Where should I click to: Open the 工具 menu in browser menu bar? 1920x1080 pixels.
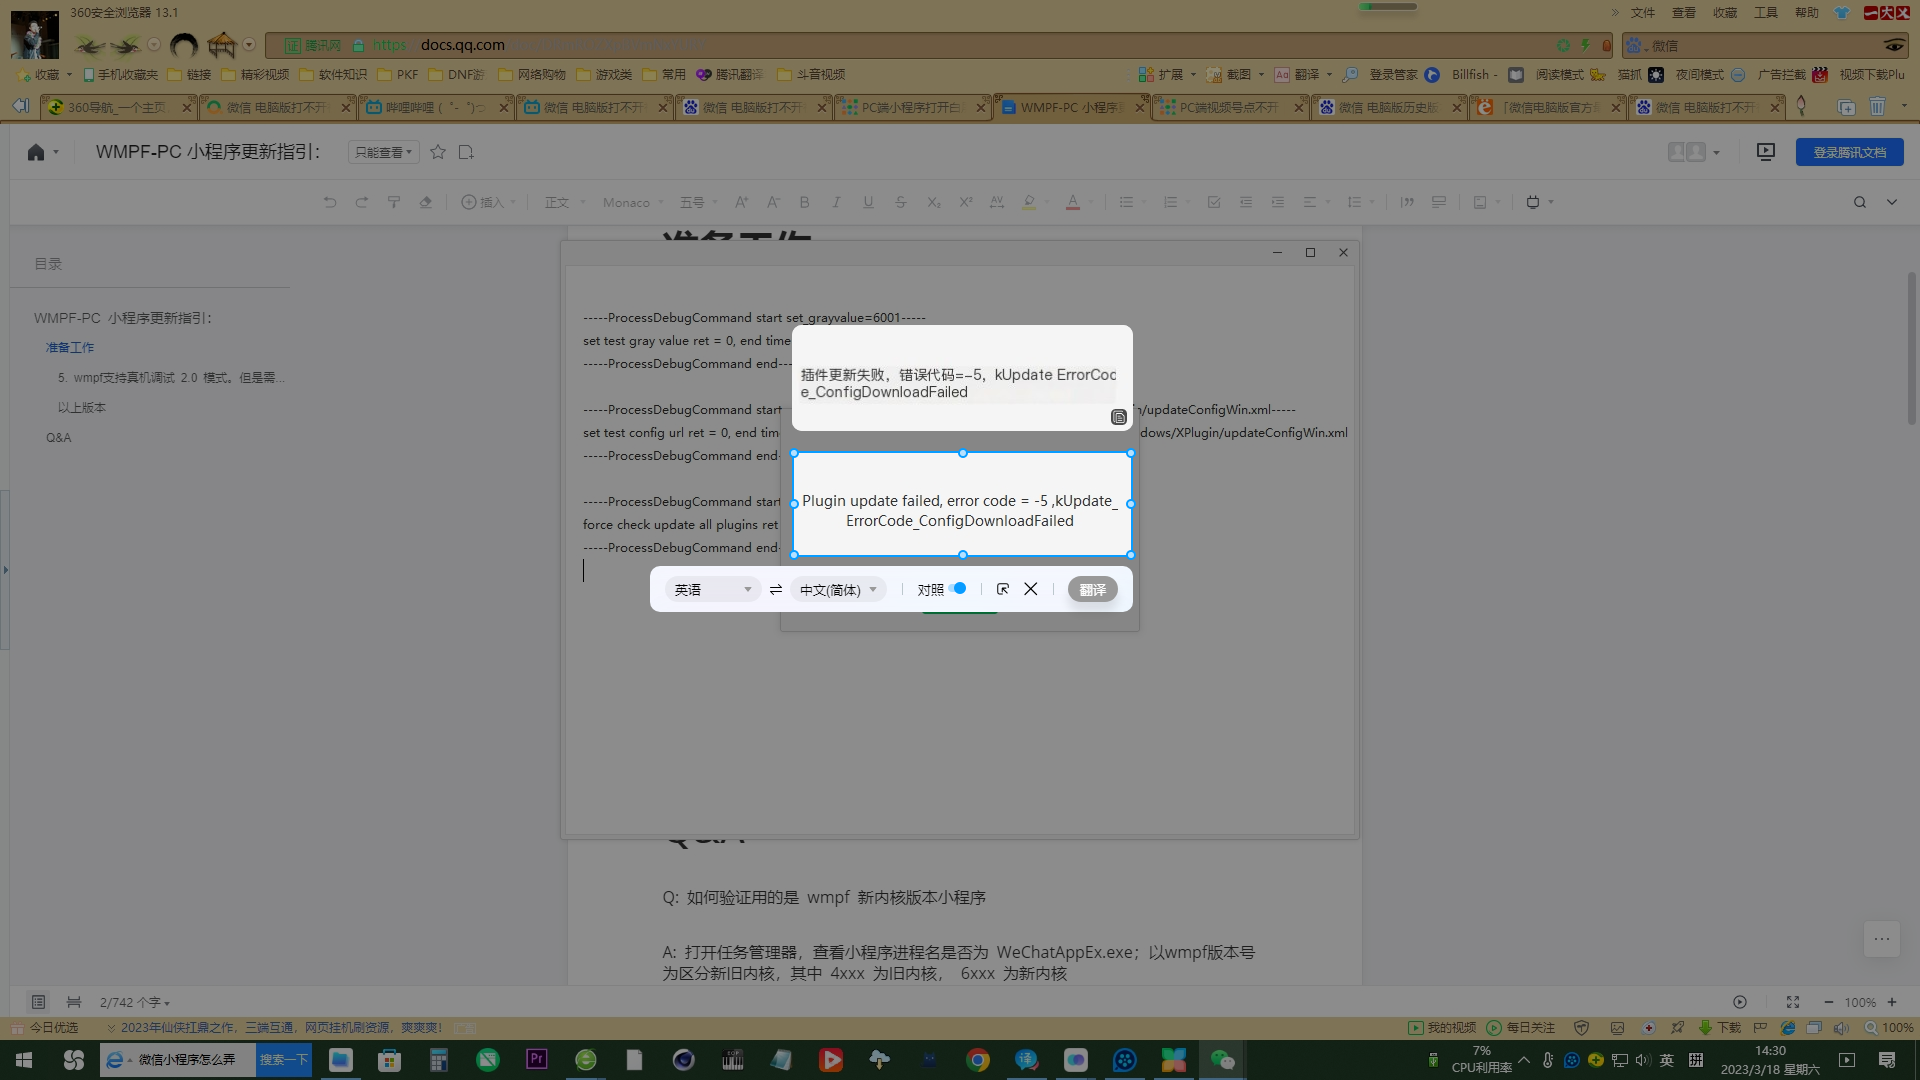pyautogui.click(x=1765, y=13)
